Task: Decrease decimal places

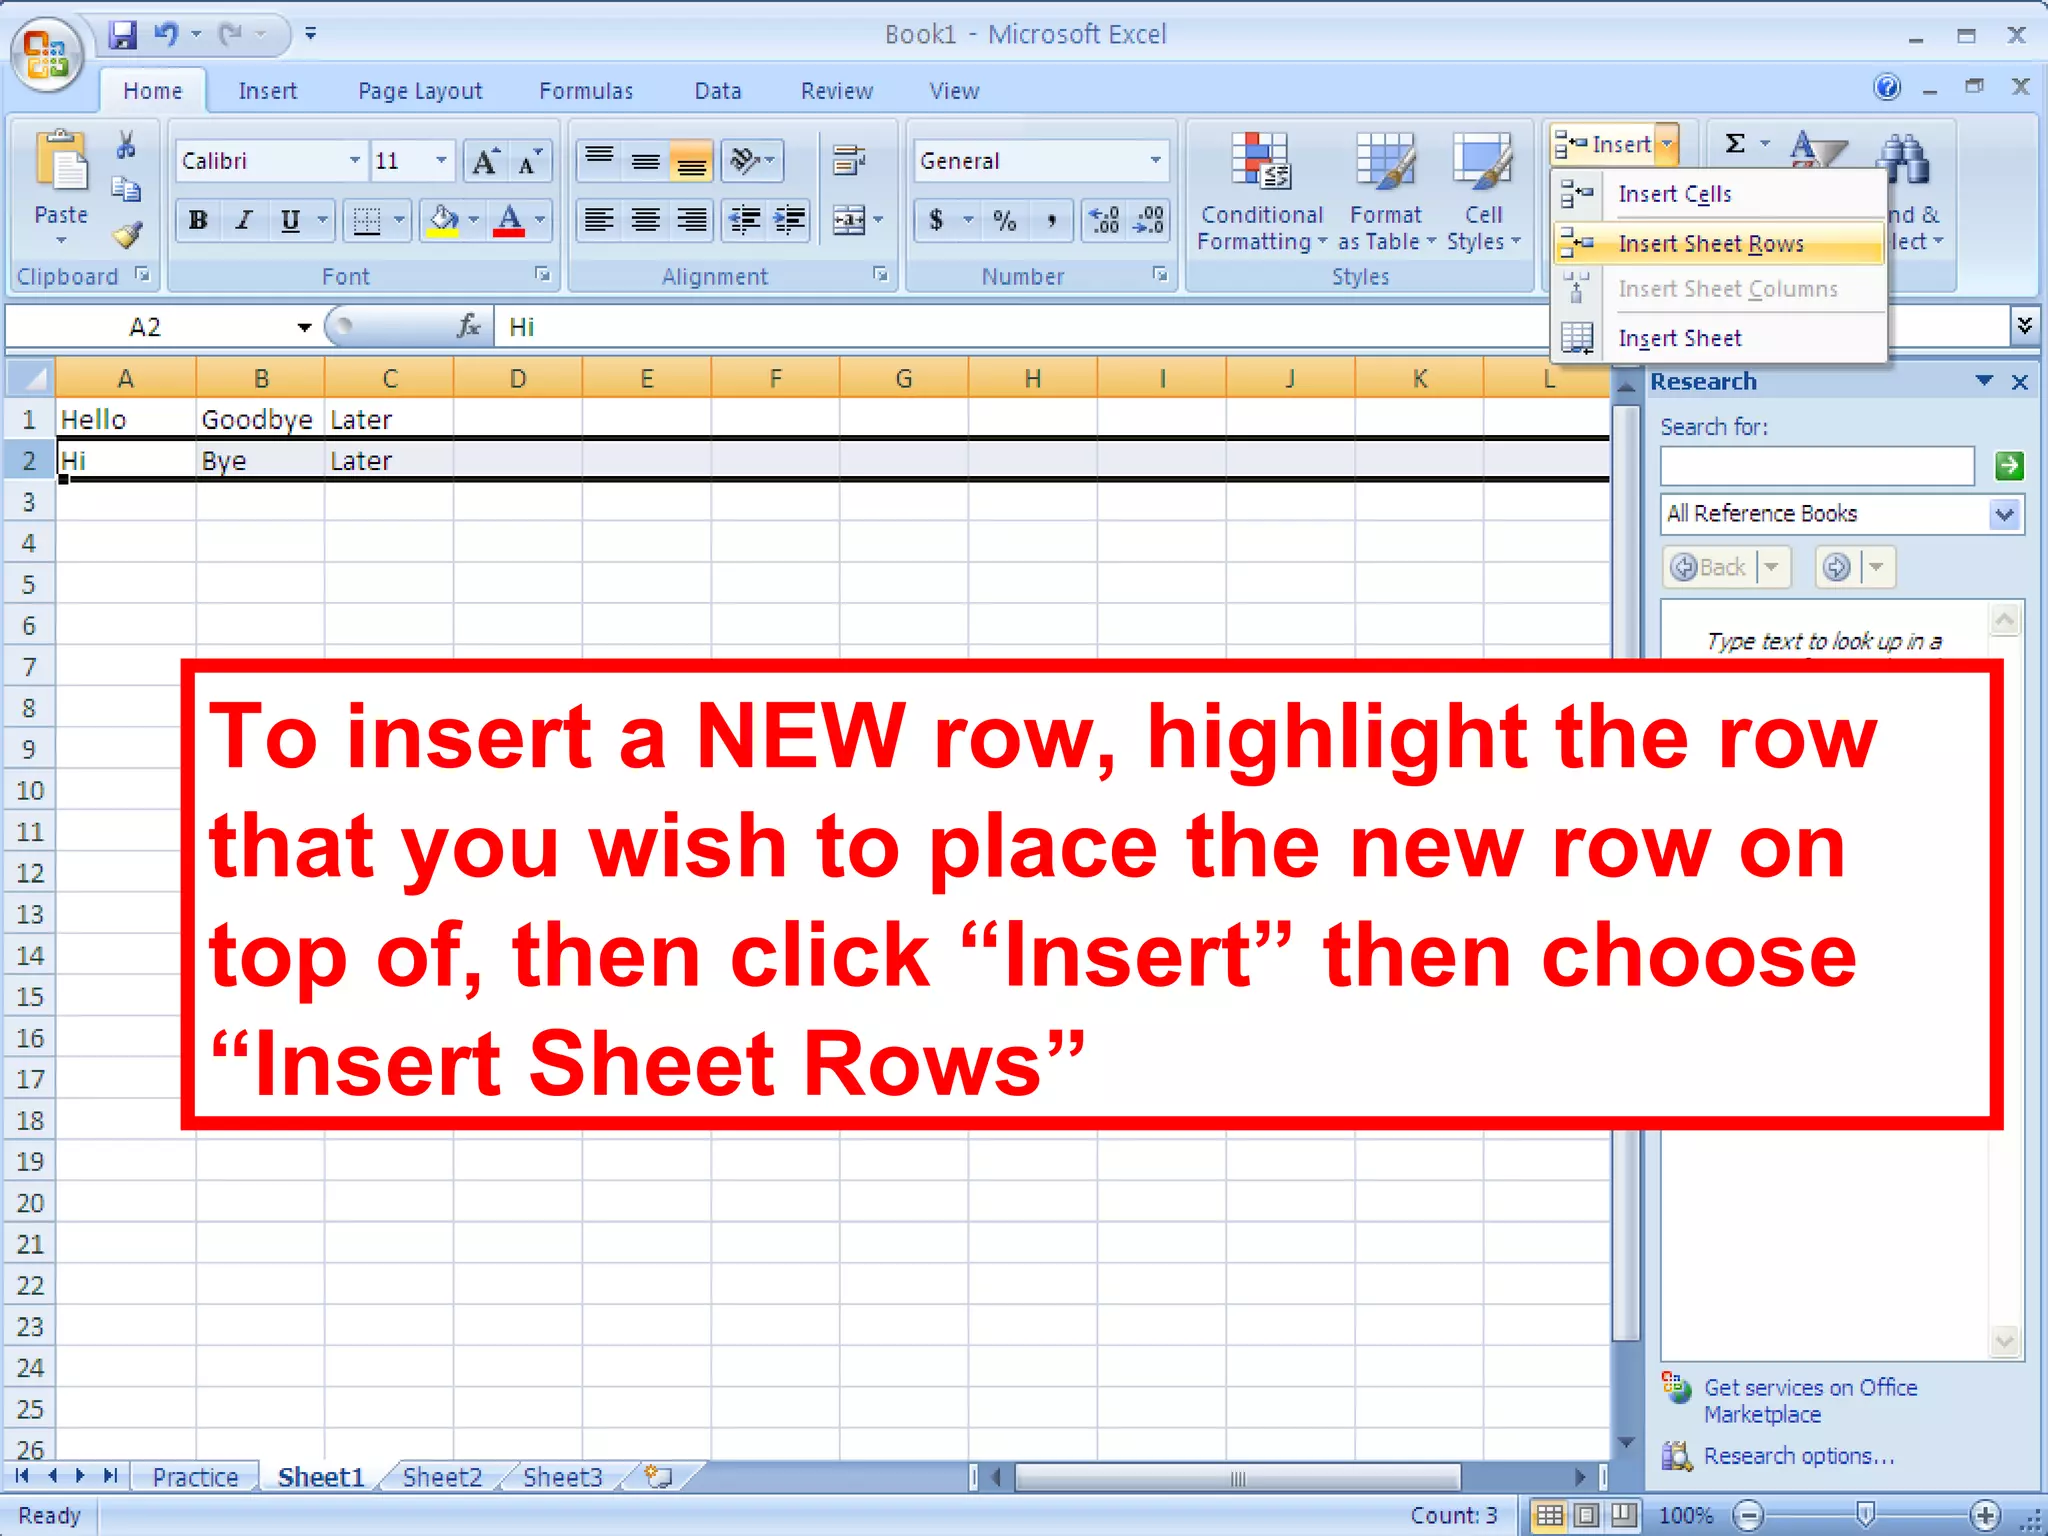Action: click(1148, 220)
